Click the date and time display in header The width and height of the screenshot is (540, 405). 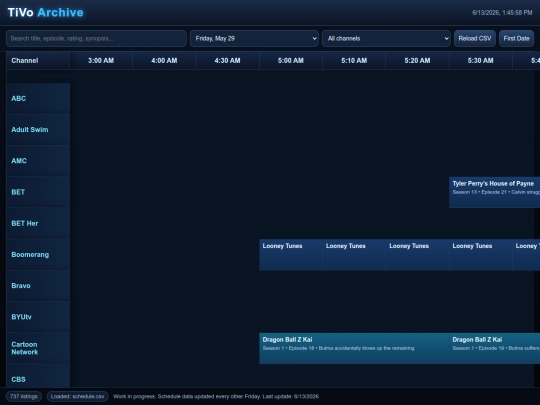point(502,13)
